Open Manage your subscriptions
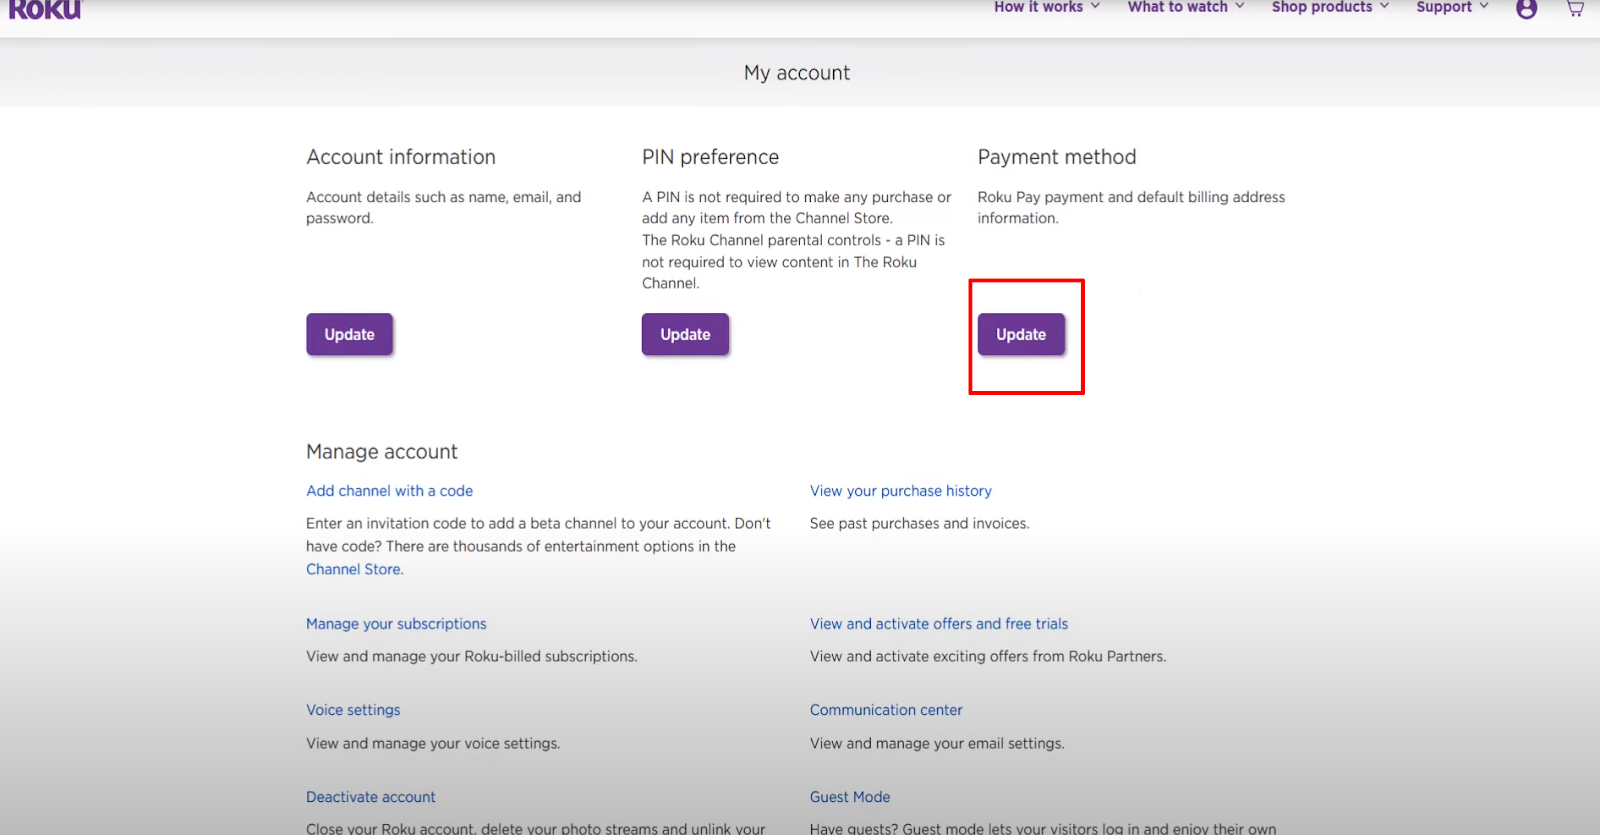Screen dimensions: 1600x835 coord(396,624)
